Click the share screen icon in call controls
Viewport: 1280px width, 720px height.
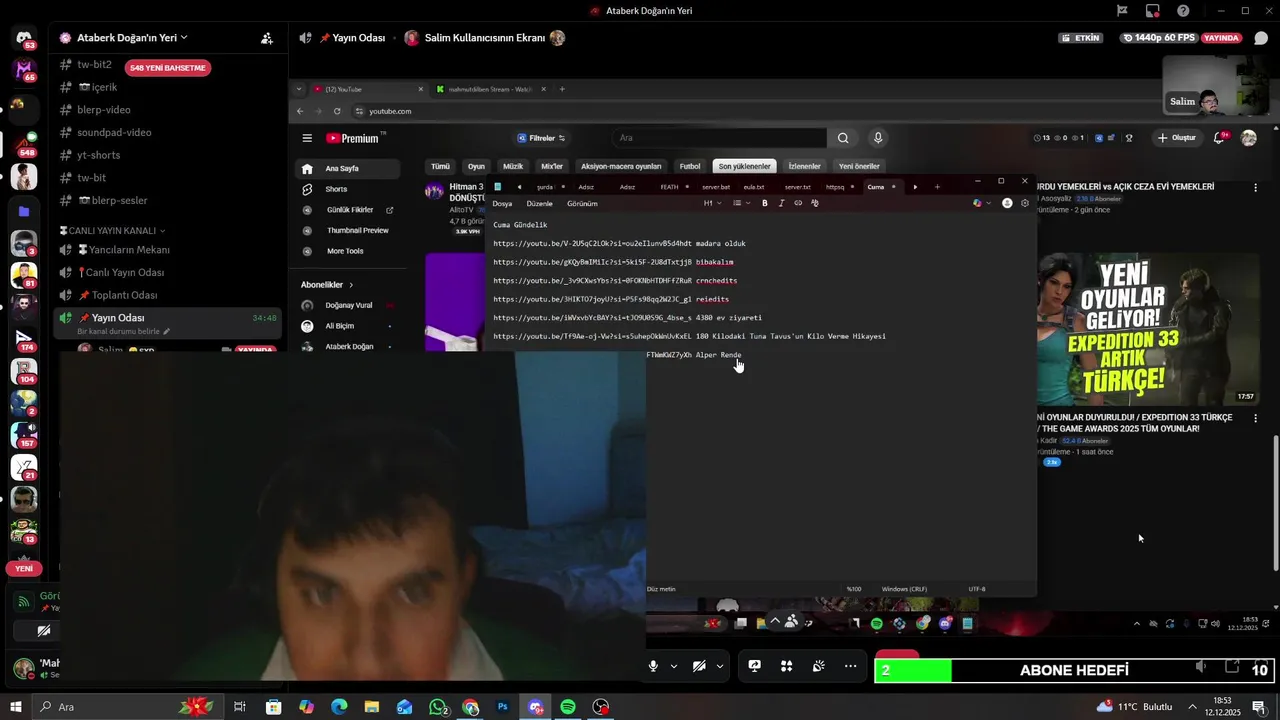point(755,666)
